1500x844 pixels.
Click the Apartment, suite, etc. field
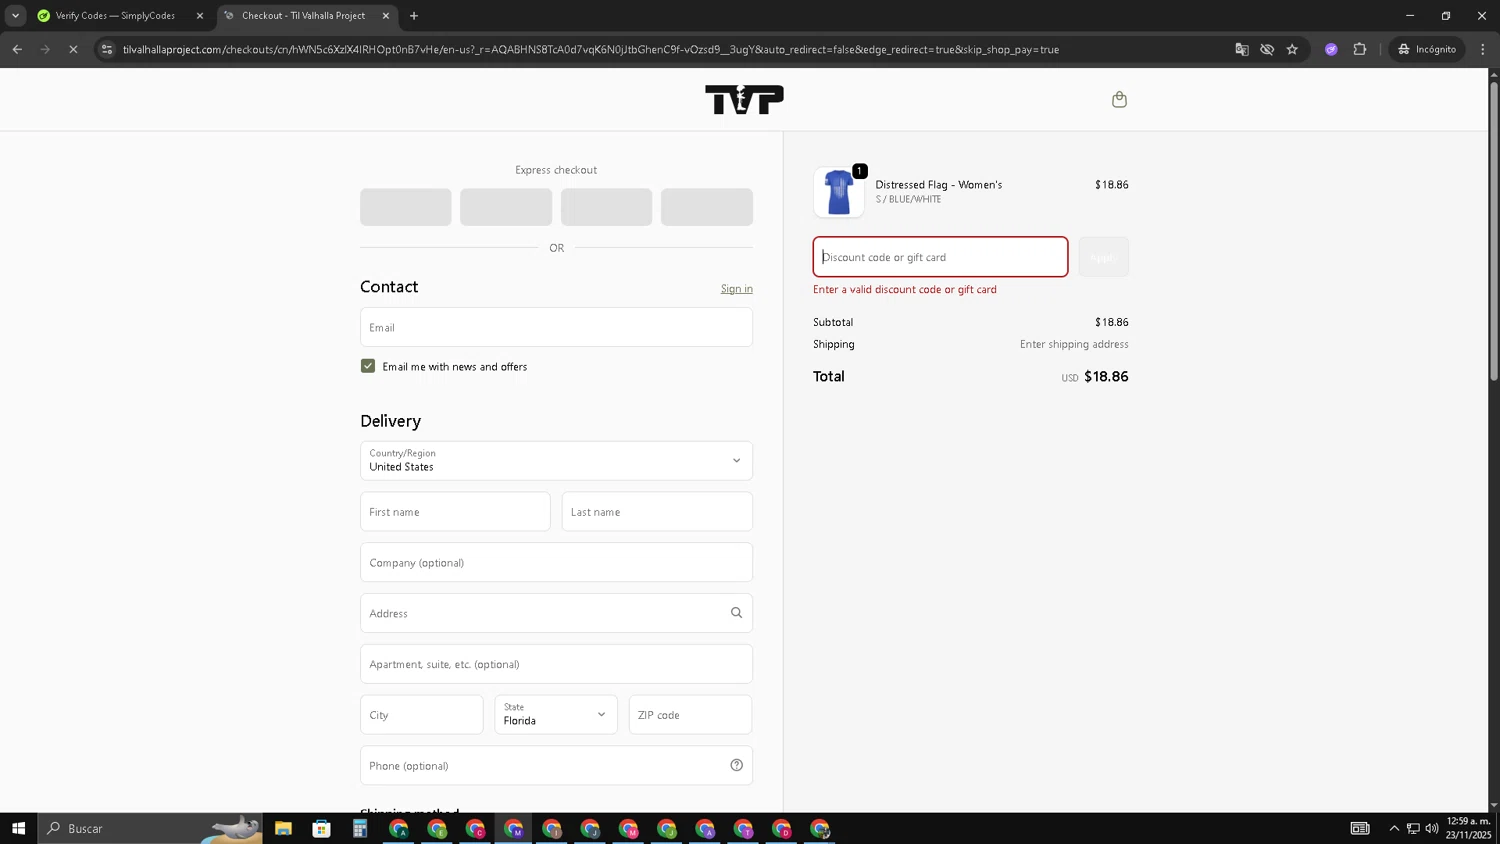coord(556,664)
